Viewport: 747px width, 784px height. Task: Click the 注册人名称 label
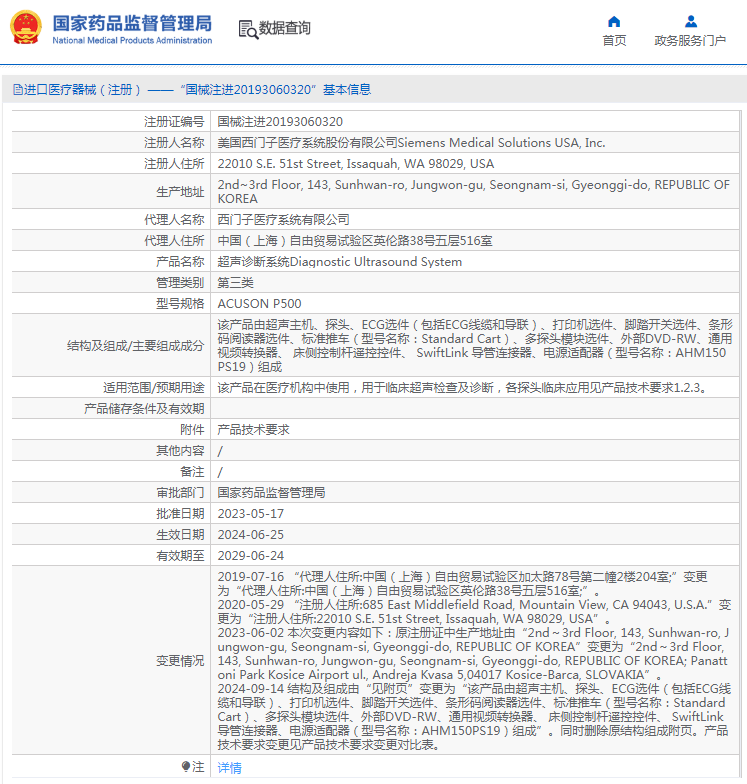coord(174,142)
